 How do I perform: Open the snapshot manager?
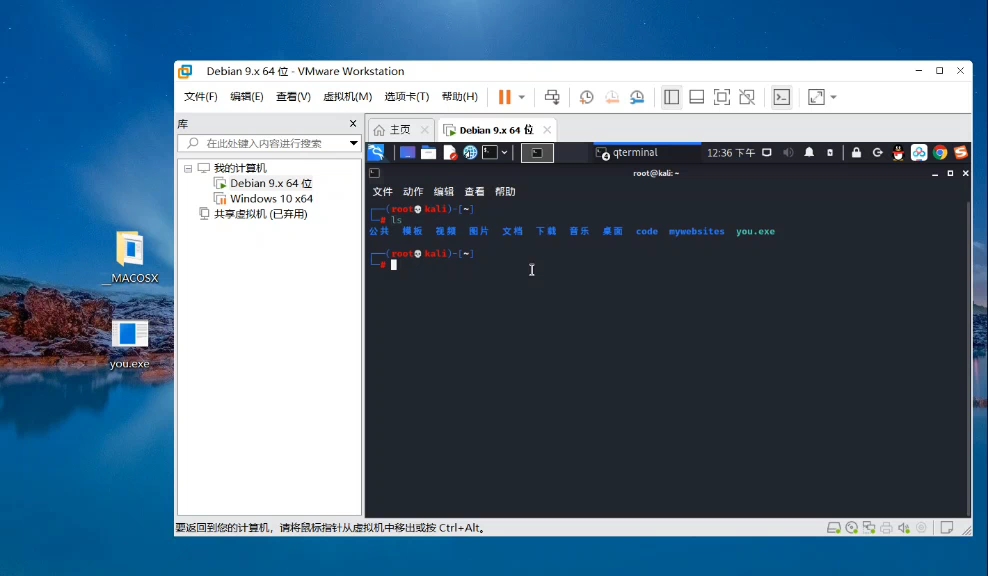[x=637, y=97]
